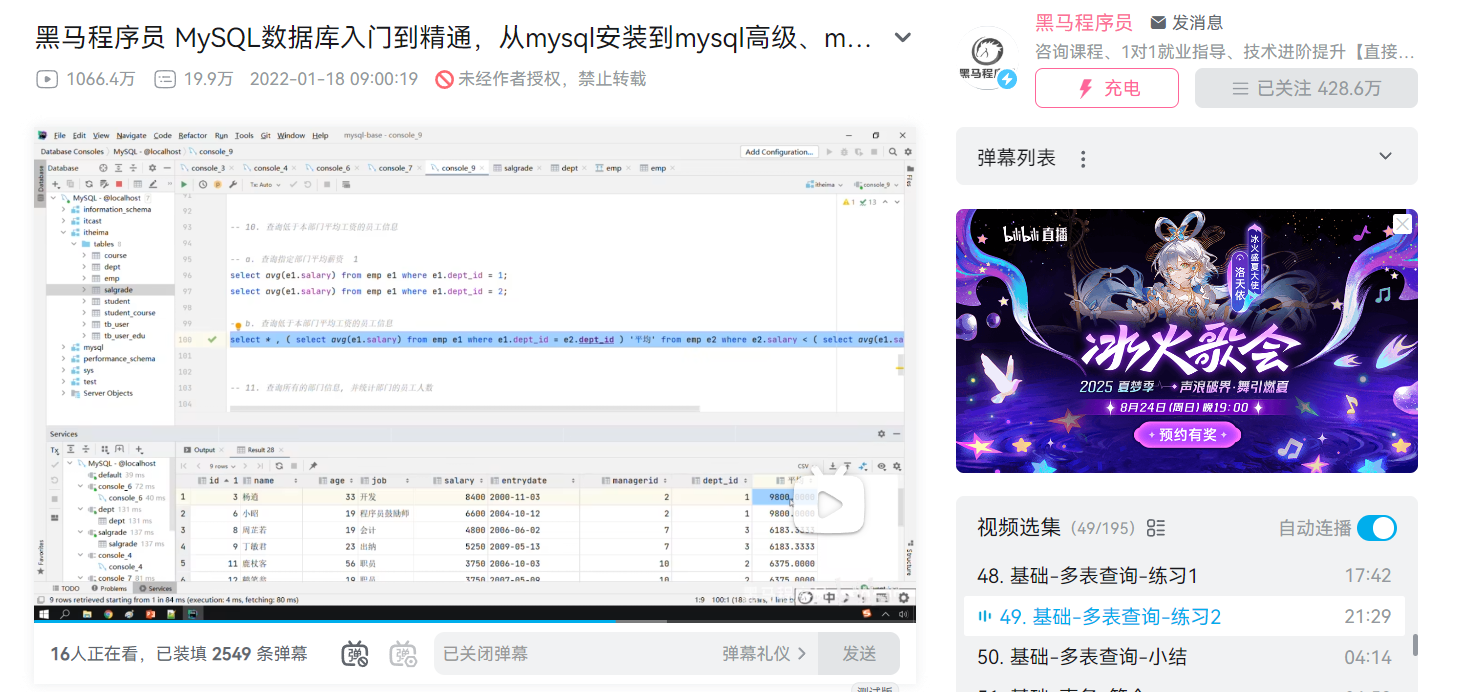Click Add Configuration... button in the IDE

pyautogui.click(x=779, y=152)
